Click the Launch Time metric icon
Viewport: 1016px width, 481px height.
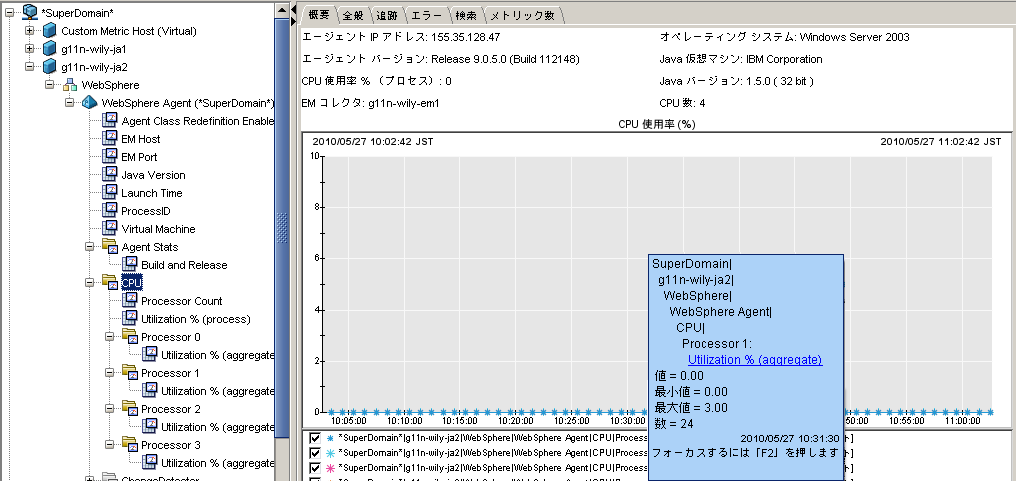(110, 193)
